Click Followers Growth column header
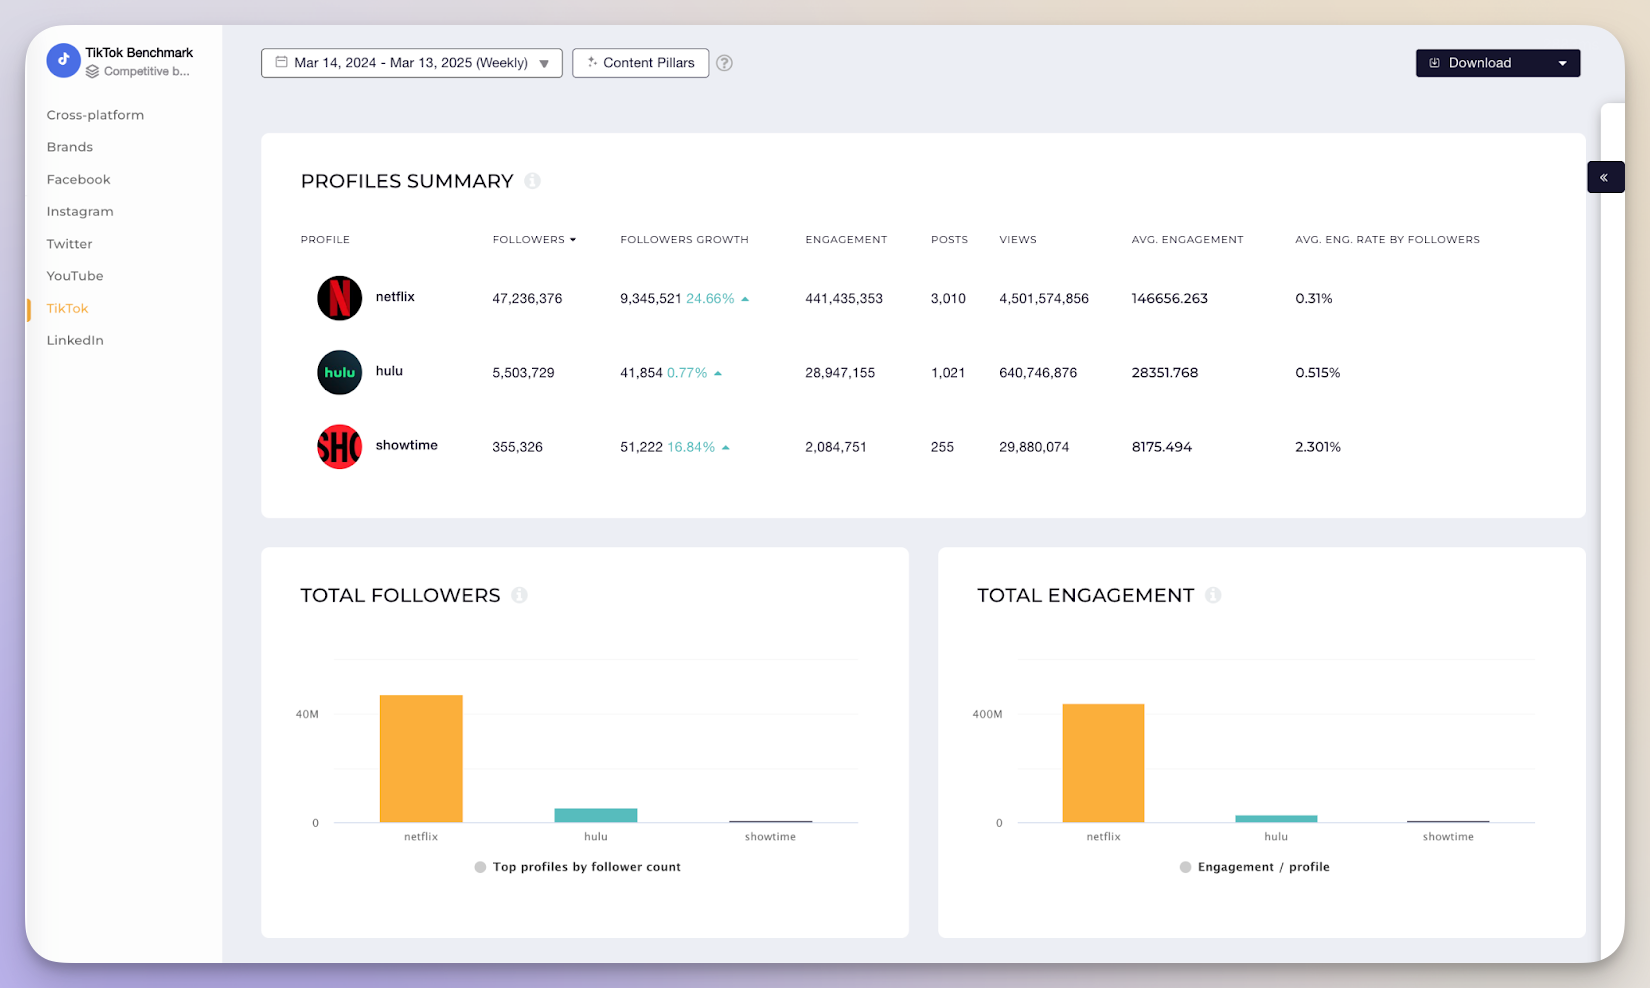This screenshot has width=1650, height=988. [x=684, y=240]
